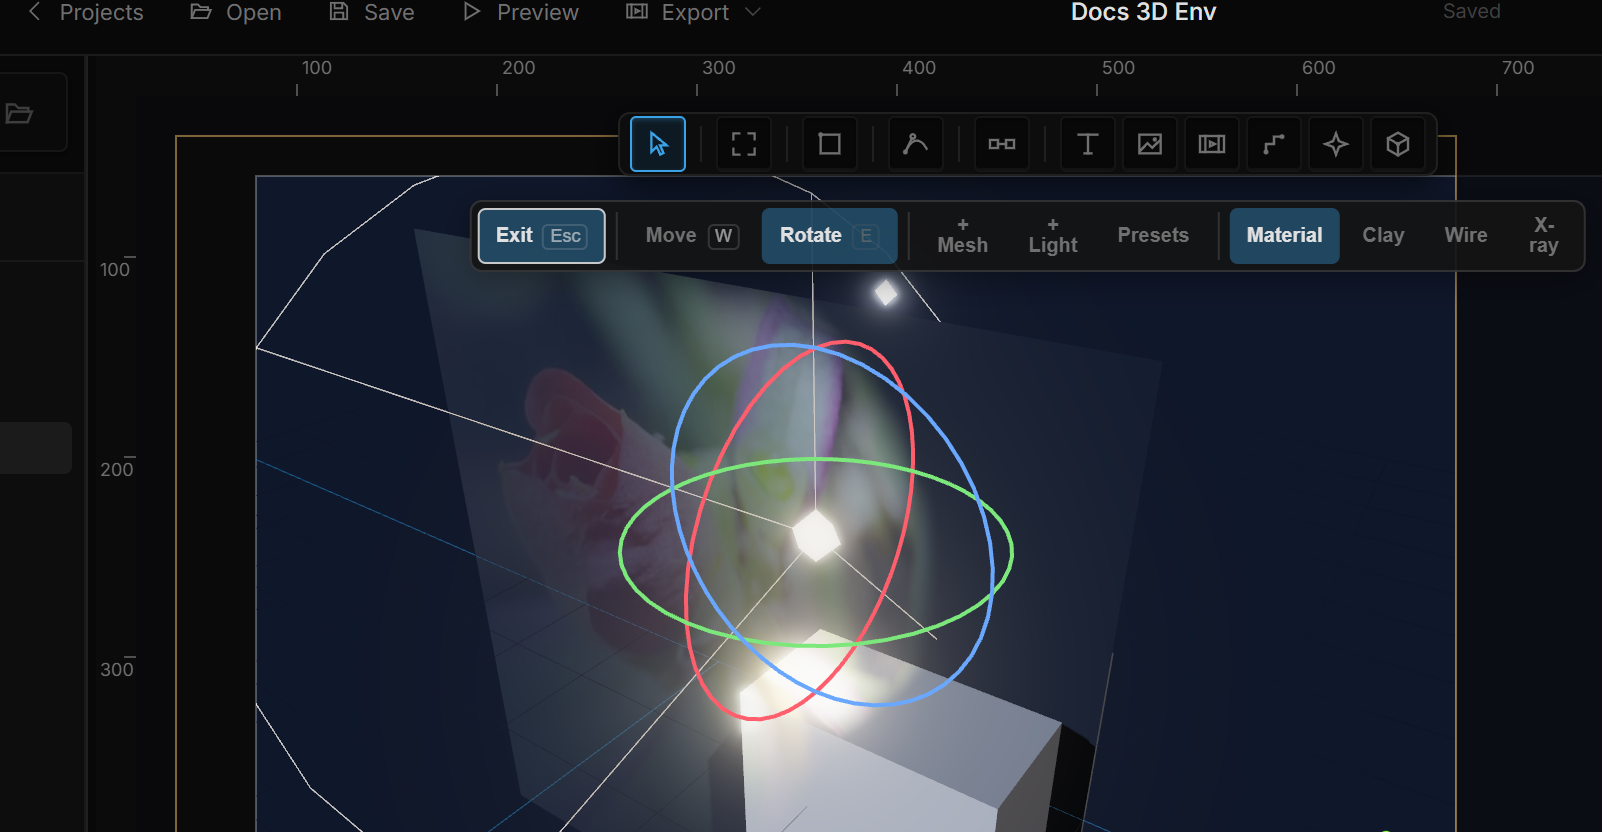Save the current project
Screen dimensions: 1602x832
(372, 12)
